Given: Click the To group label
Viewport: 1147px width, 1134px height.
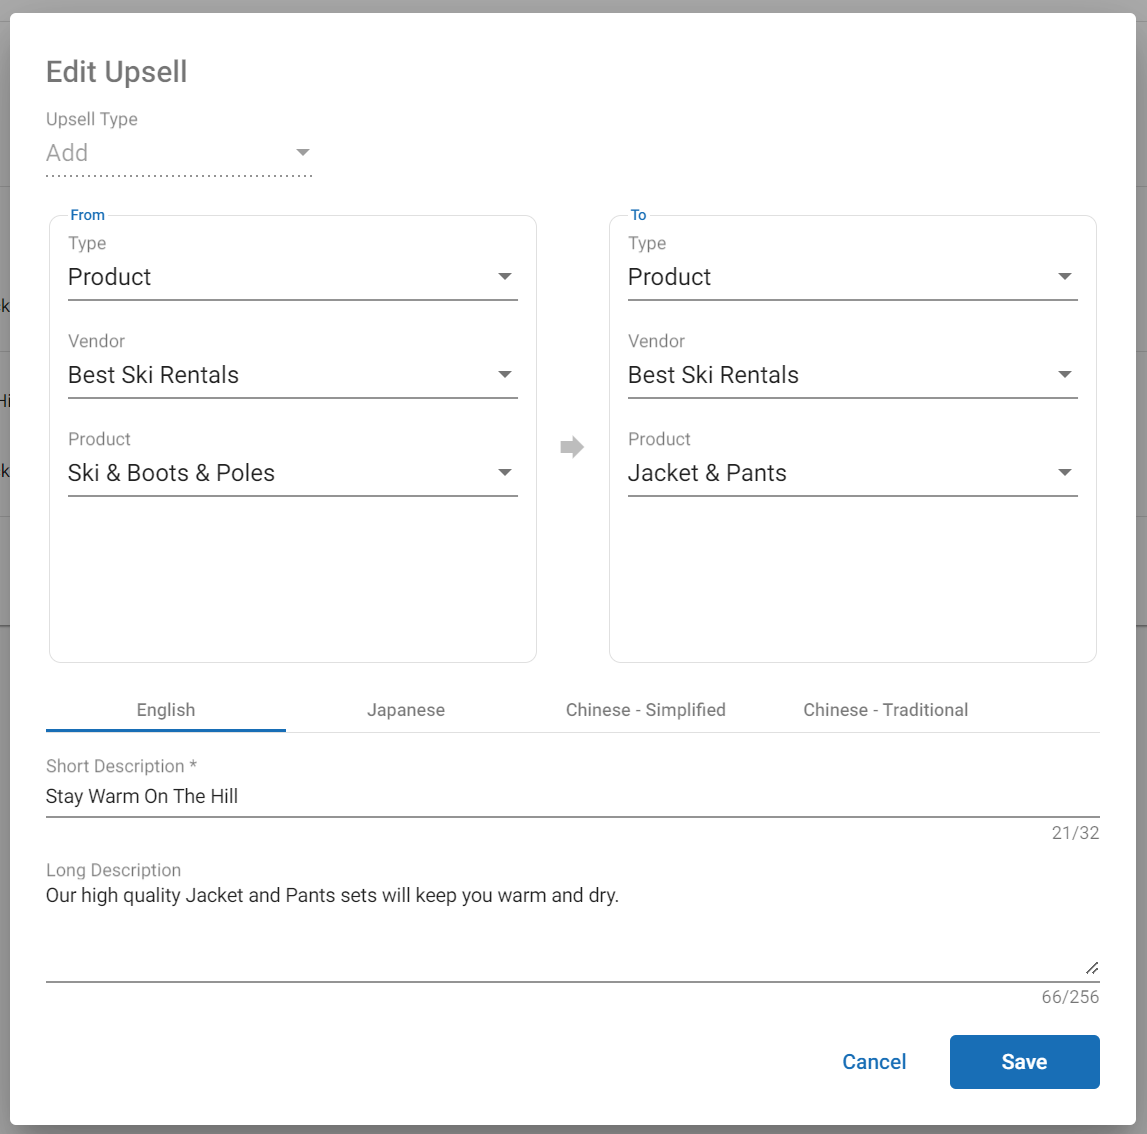Looking at the screenshot, I should [638, 215].
